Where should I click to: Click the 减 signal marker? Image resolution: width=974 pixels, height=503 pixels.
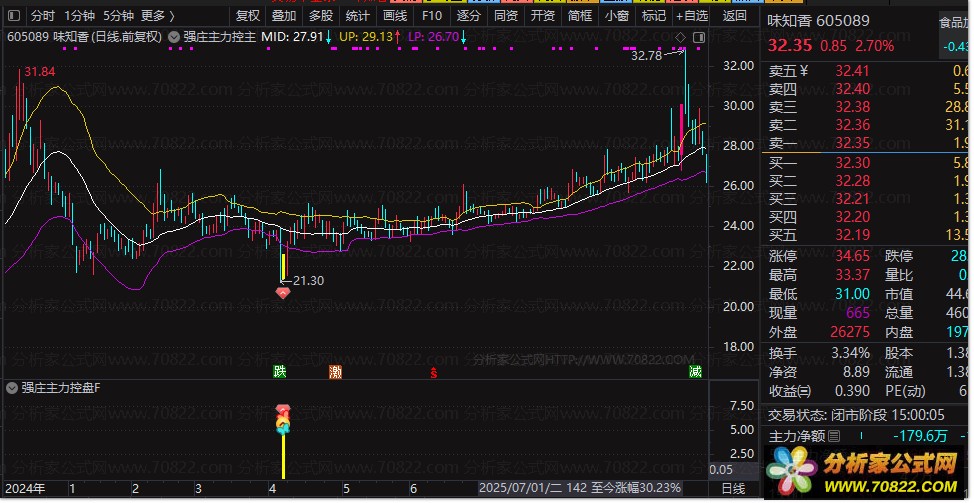coord(695,372)
